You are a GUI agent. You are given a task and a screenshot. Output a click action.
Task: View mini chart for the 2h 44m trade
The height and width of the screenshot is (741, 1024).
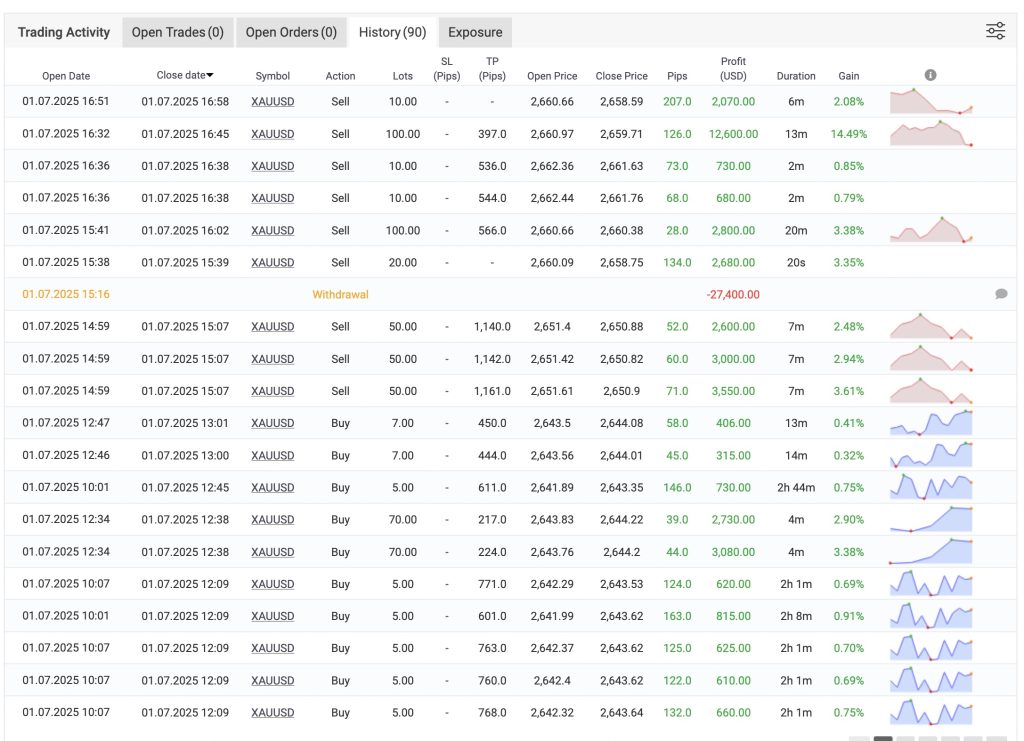coord(931,487)
